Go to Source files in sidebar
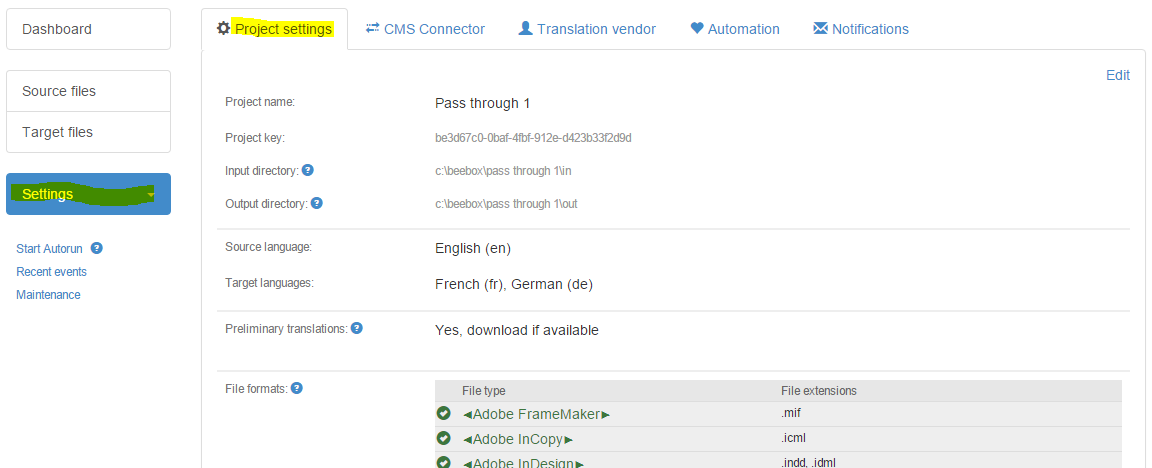 click(x=59, y=91)
